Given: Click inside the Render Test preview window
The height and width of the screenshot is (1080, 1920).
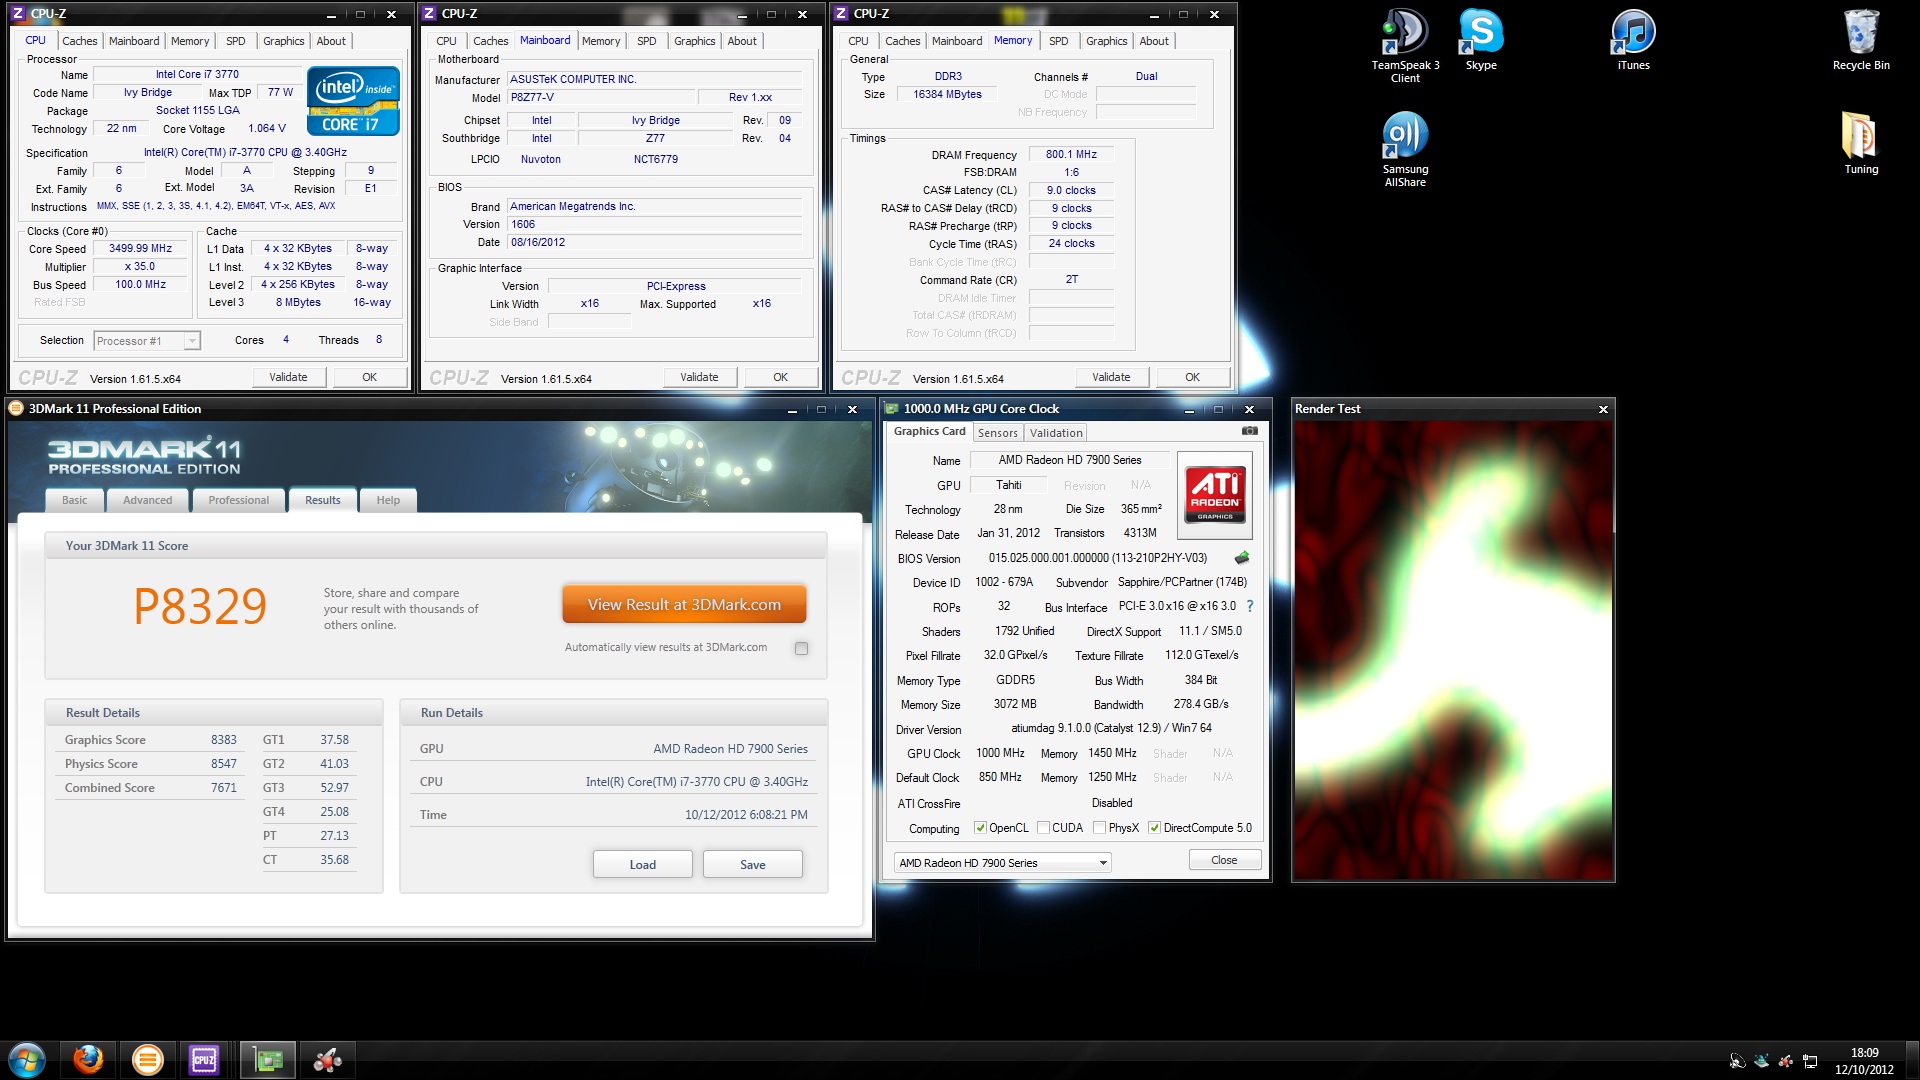Looking at the screenshot, I should [x=1453, y=650].
